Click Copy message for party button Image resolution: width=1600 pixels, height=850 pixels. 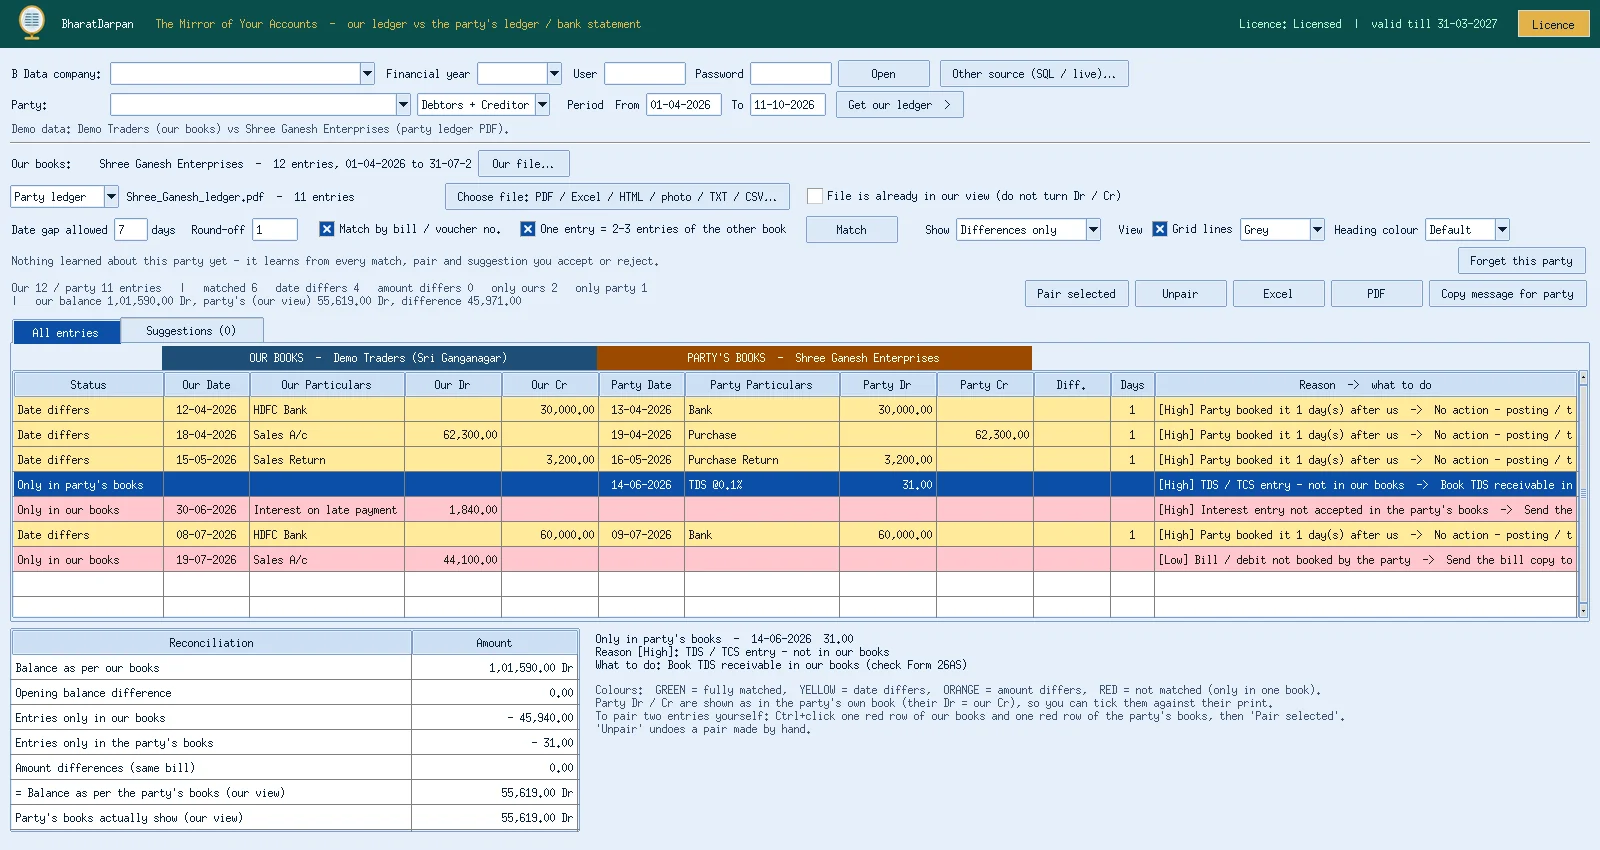click(1507, 294)
